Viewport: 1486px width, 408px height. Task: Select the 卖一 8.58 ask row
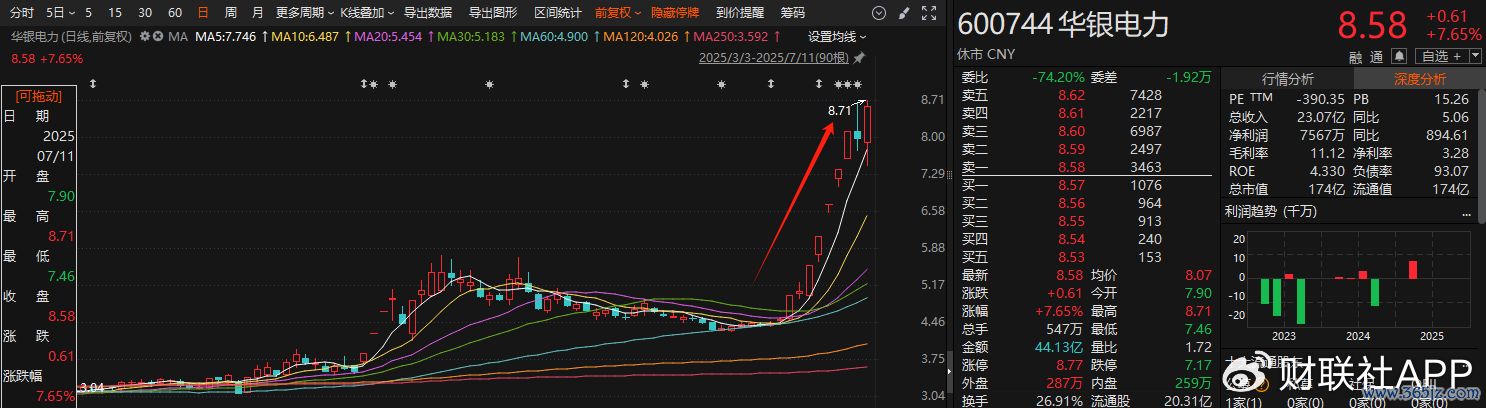[1086, 166]
